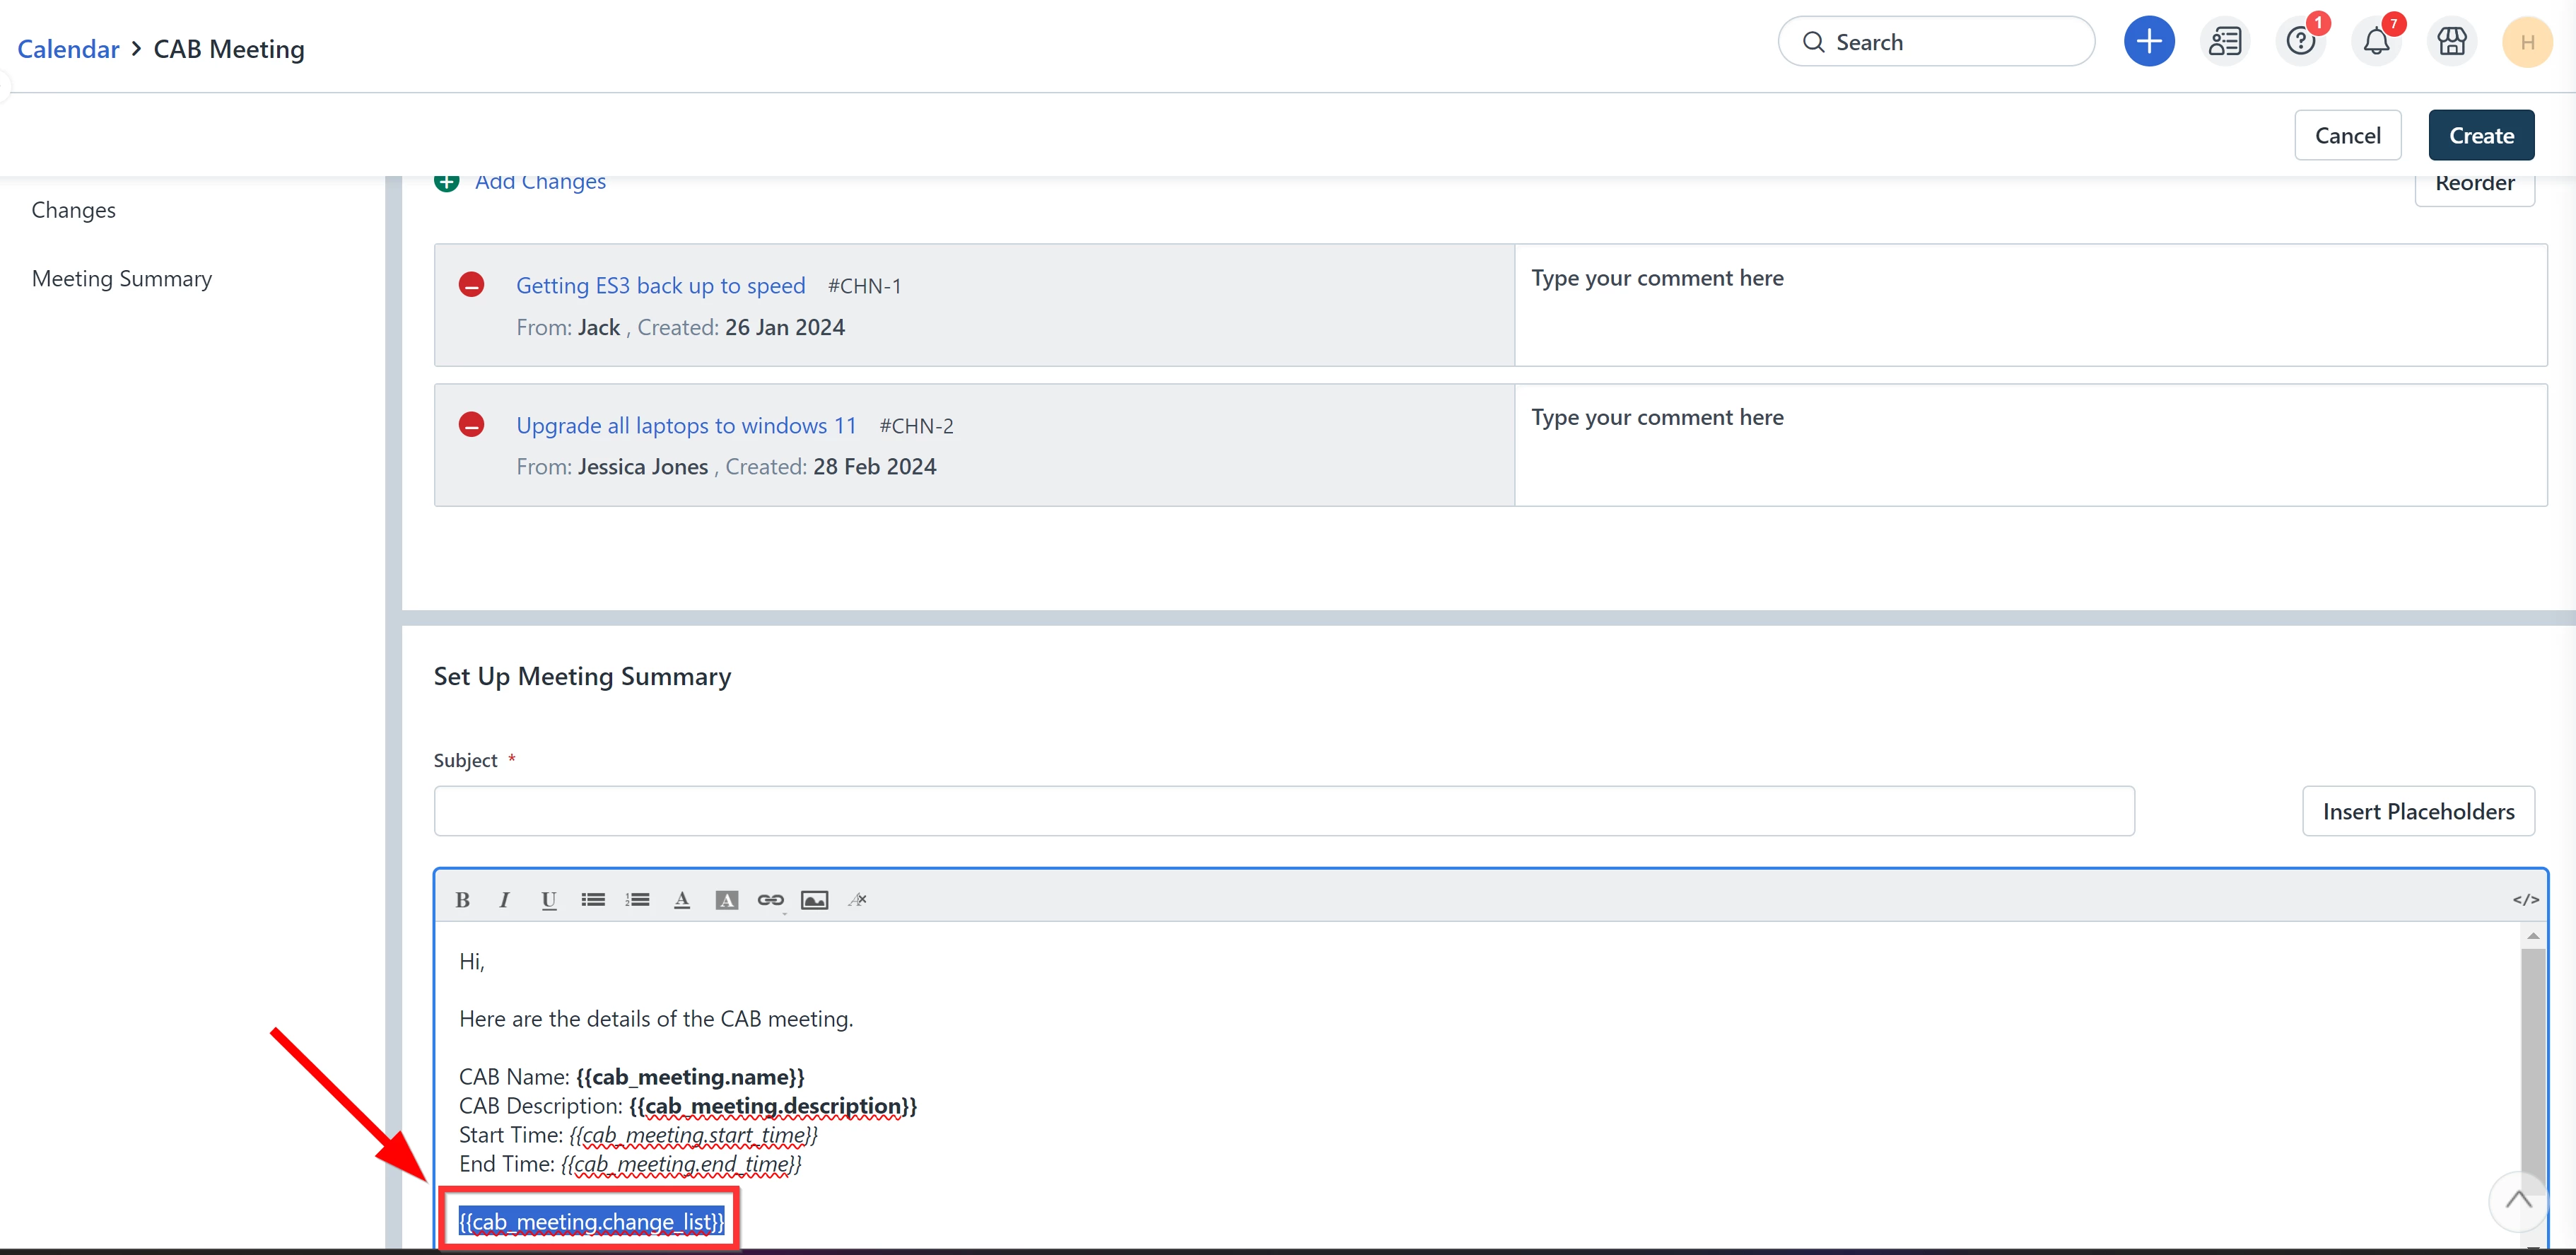2576x1255 pixels.
Task: Remove the Upgrade all laptops change
Action: tap(471, 425)
